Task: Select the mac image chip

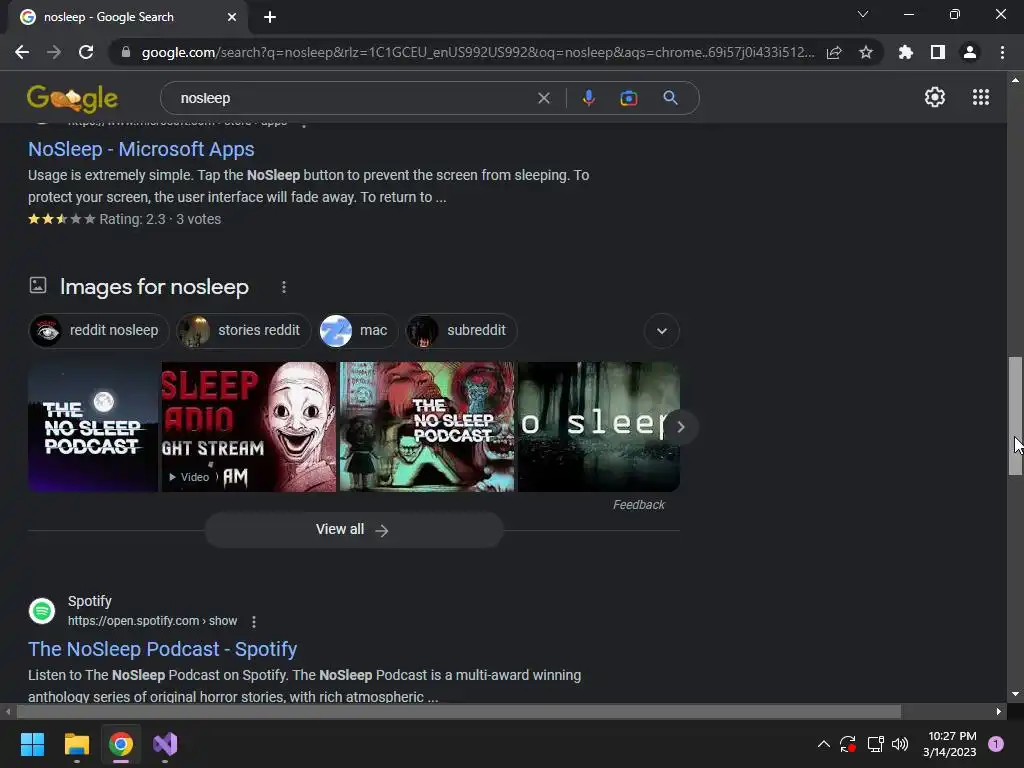Action: coord(357,330)
